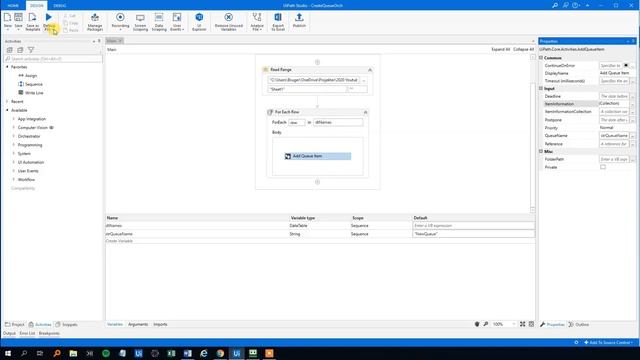Screen dimensions: 640x360
Task: Open the Imports panel tab
Action: [160, 324]
